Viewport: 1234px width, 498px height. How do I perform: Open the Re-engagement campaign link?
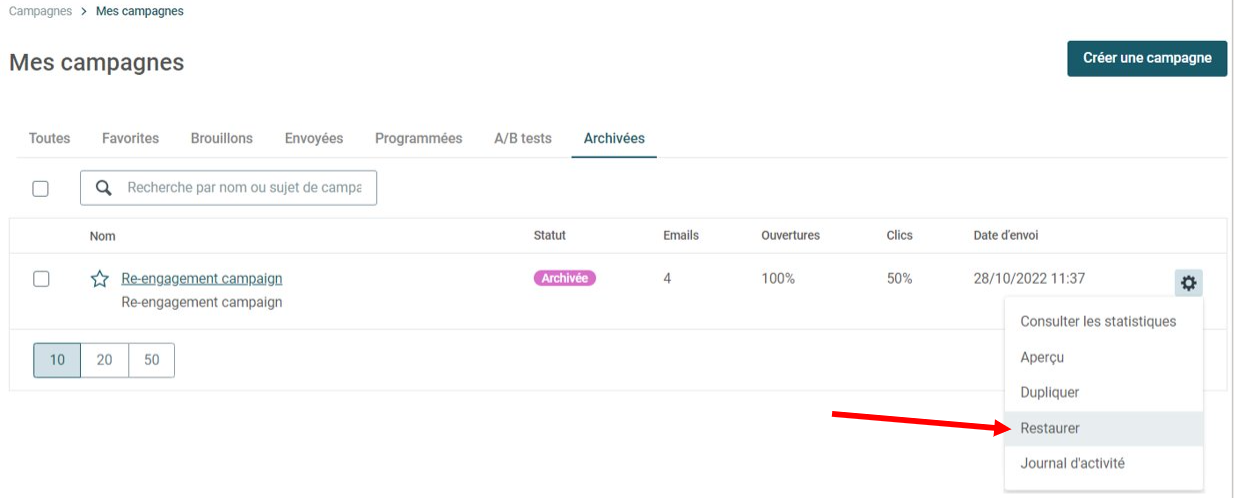(x=202, y=279)
